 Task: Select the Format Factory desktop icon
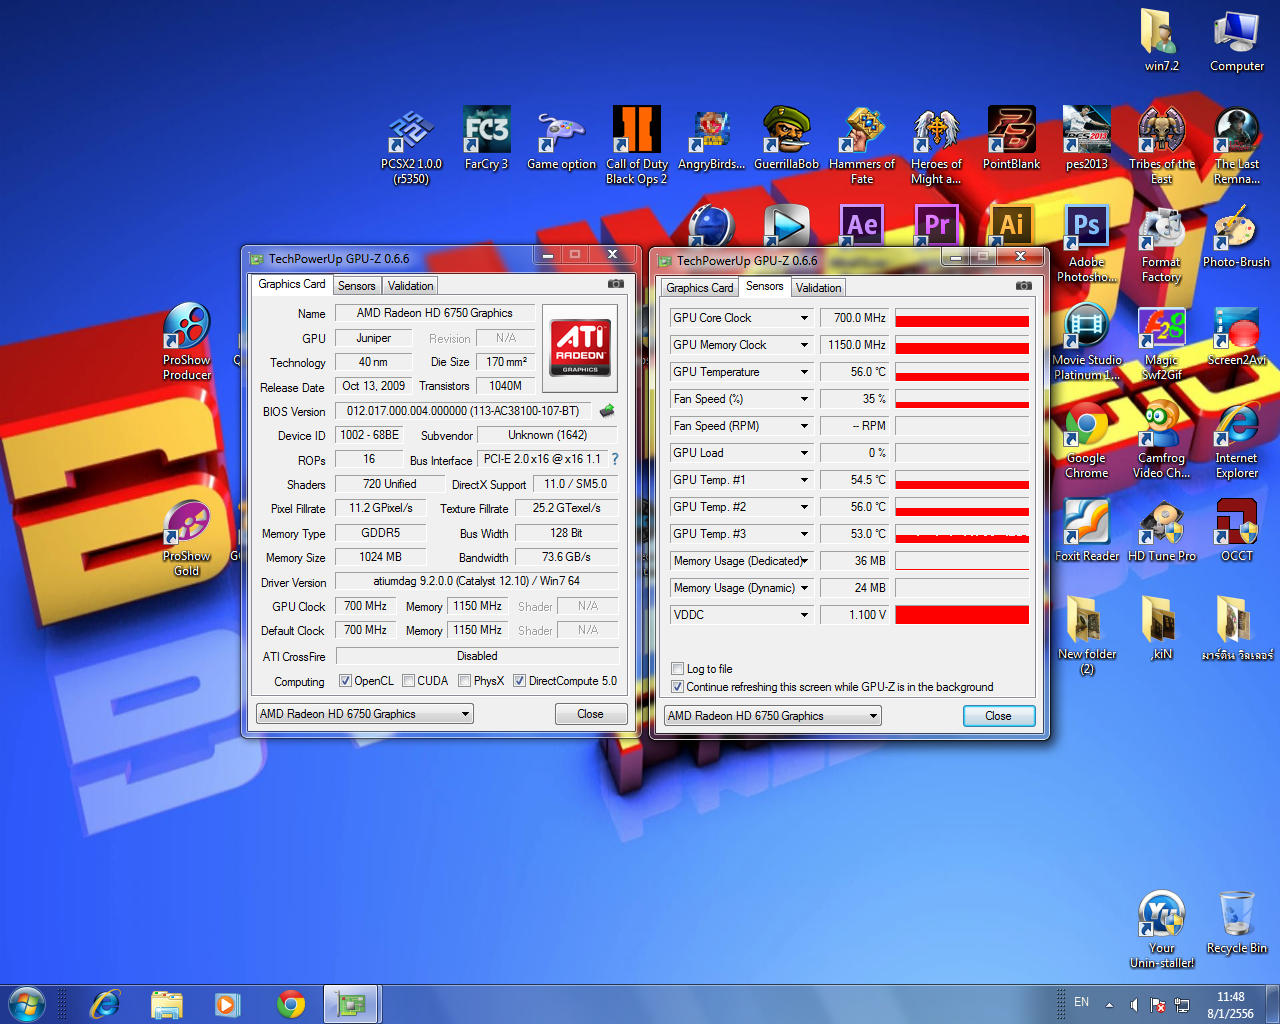click(x=1161, y=244)
